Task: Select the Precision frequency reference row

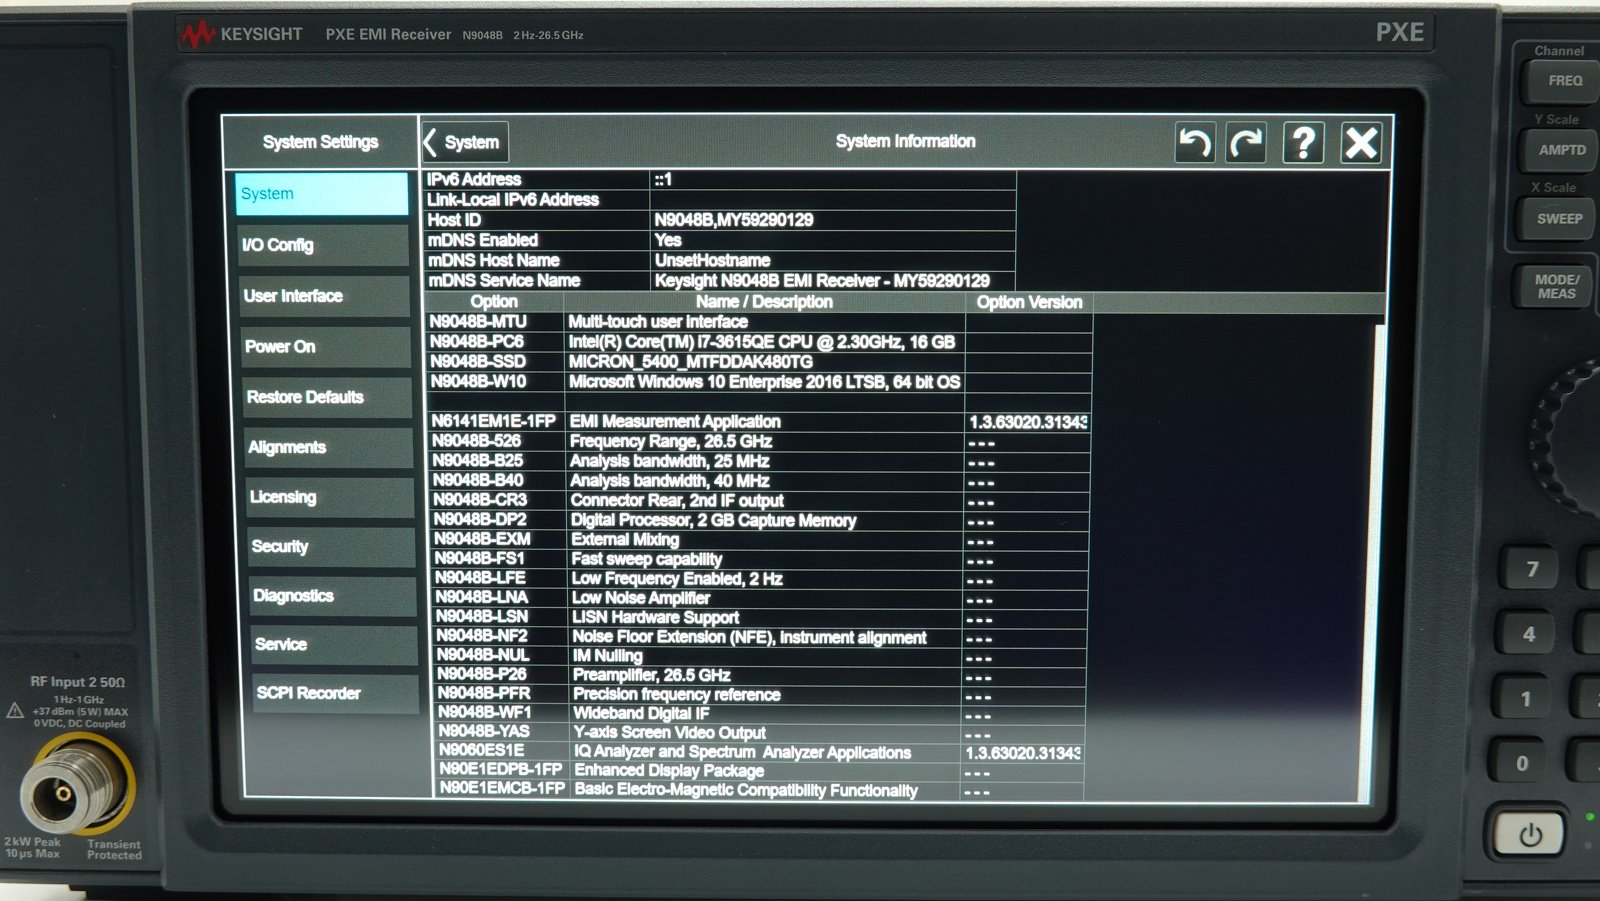Action: coord(759,694)
